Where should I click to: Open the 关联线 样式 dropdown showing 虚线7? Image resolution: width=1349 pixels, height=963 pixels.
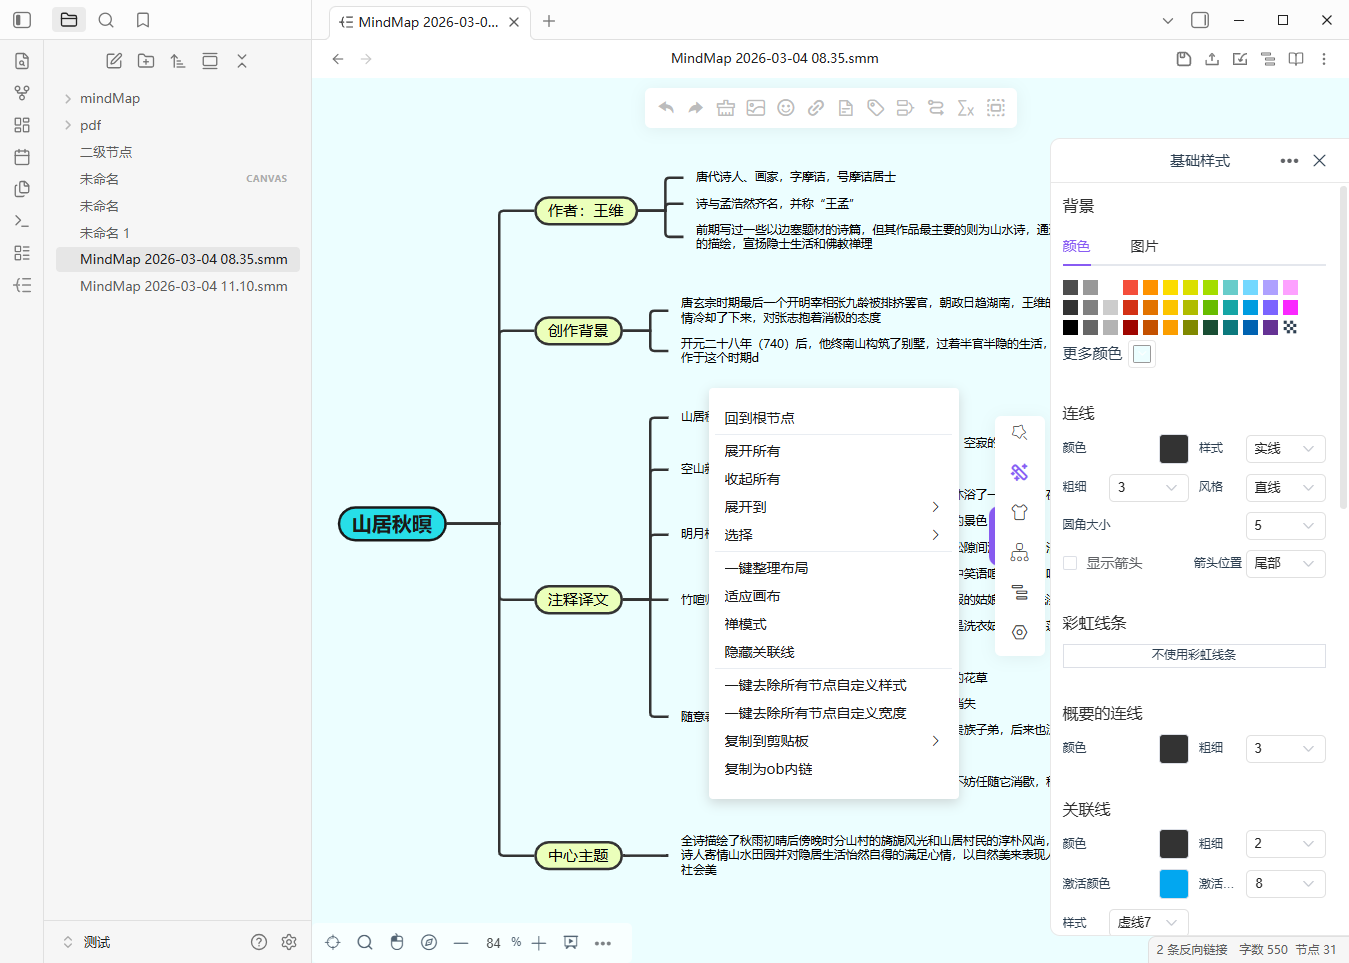pyautogui.click(x=1148, y=922)
